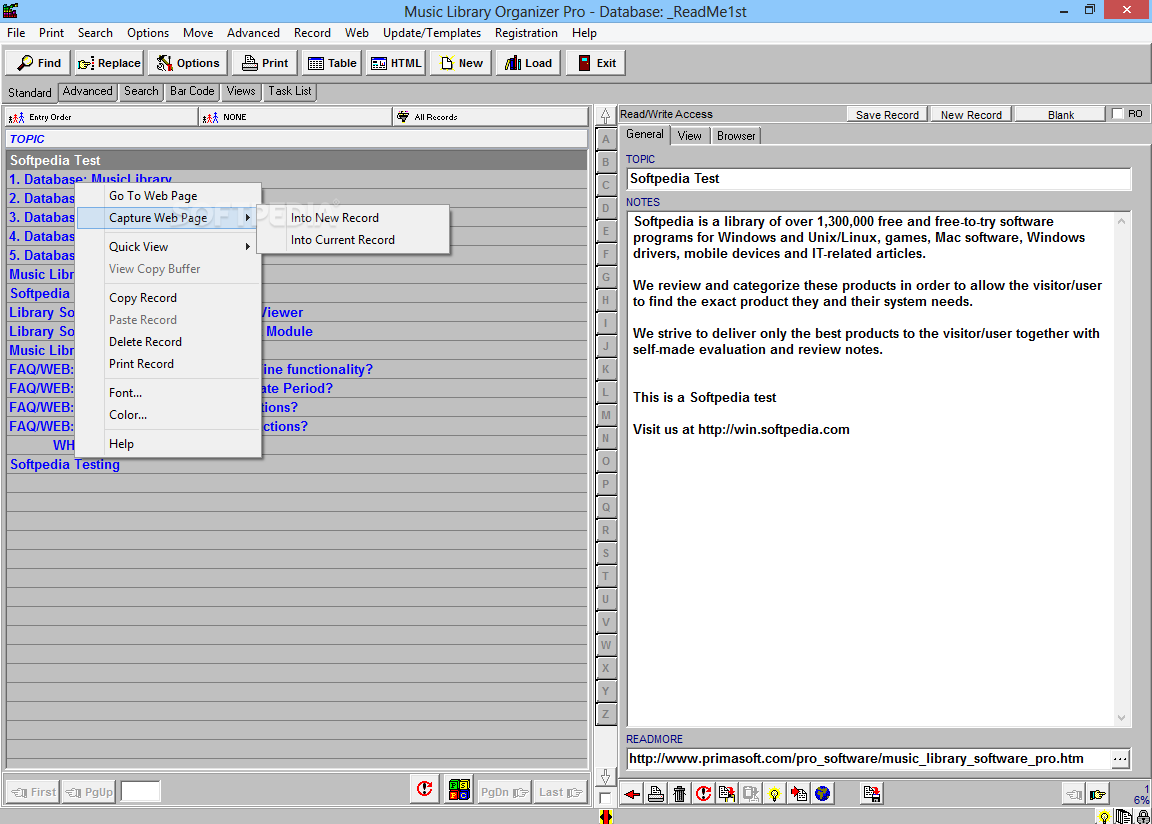The image size is (1152, 824).
Task: Click the red back-arrow icon in record toolbar
Action: pyautogui.click(x=632, y=794)
